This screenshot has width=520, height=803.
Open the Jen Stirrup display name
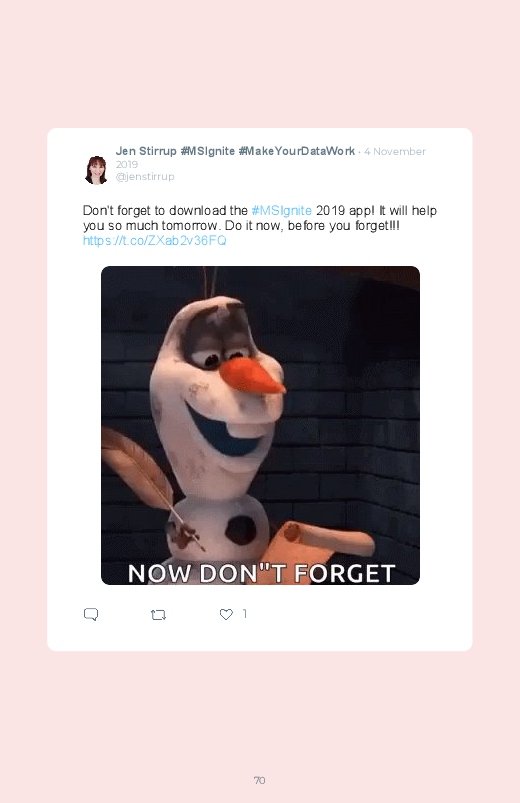click(x=146, y=151)
